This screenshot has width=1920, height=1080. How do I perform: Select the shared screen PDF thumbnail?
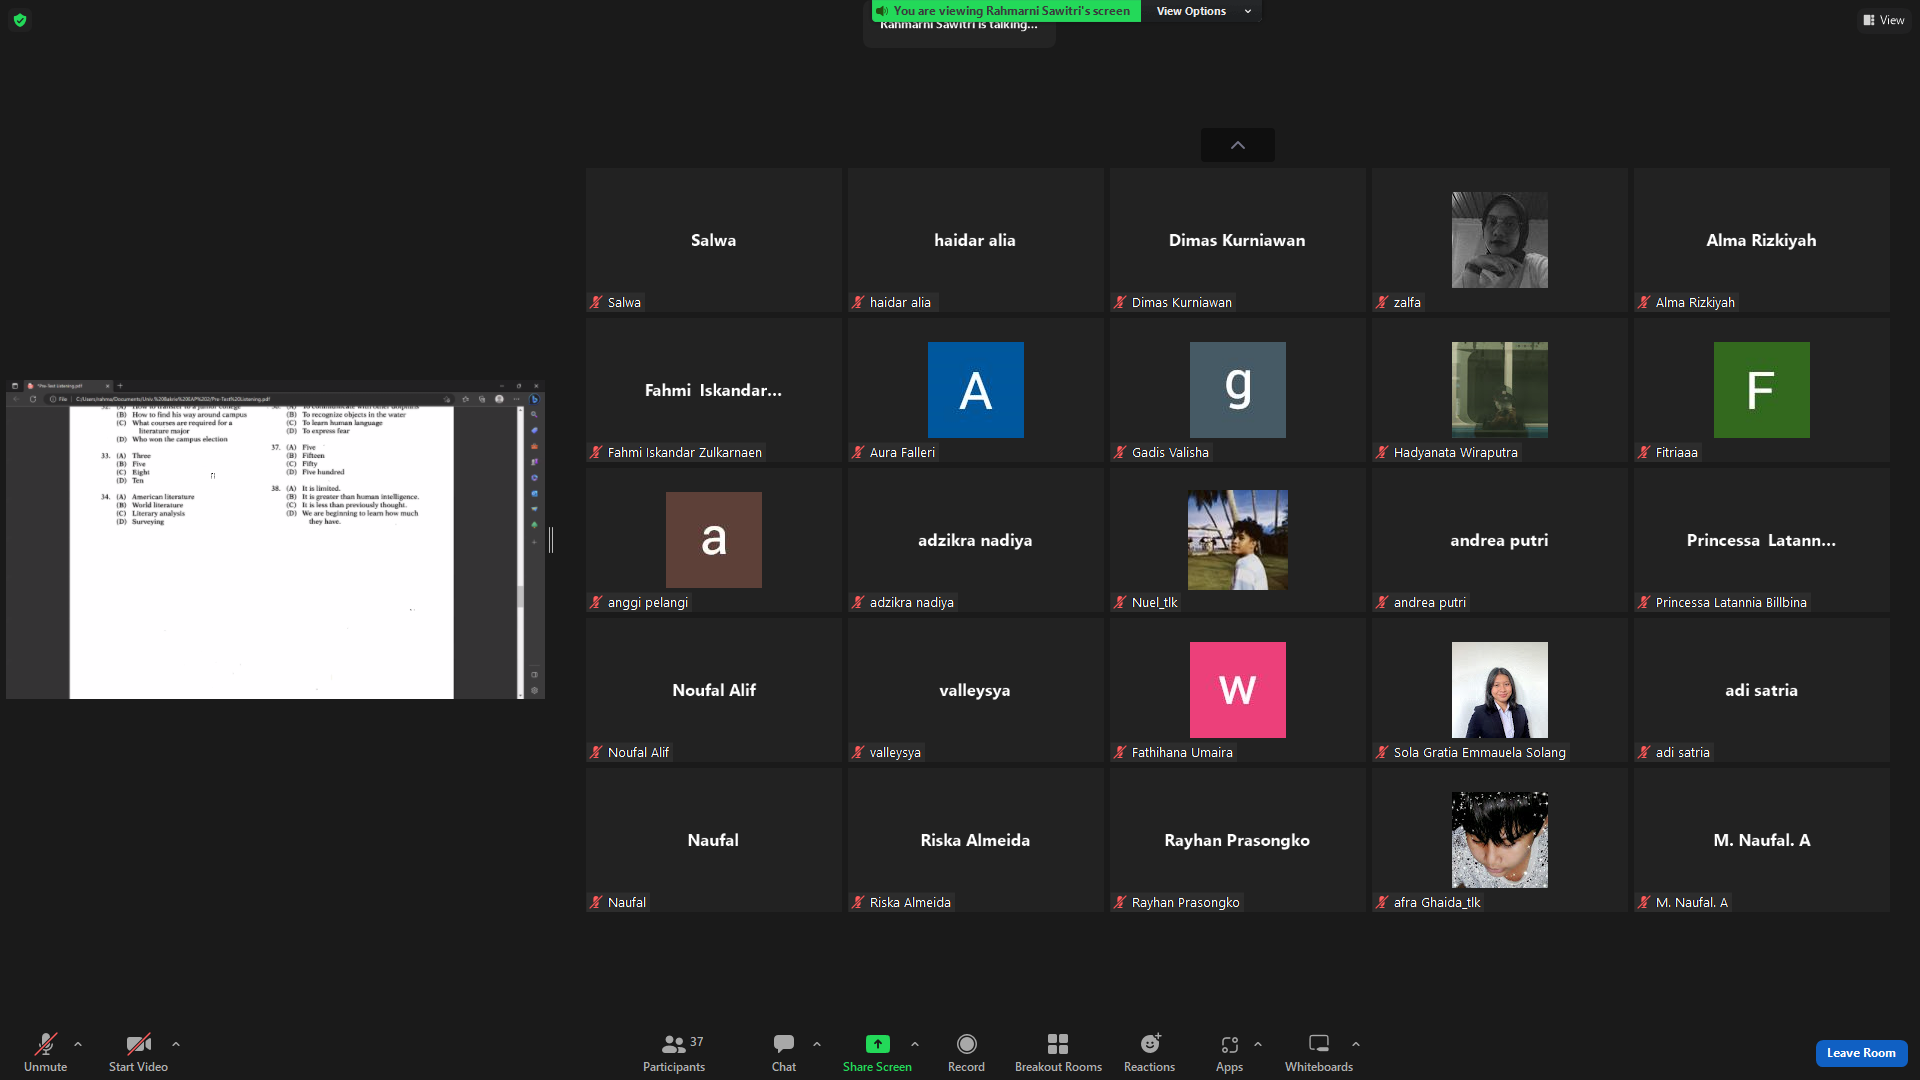pos(275,539)
